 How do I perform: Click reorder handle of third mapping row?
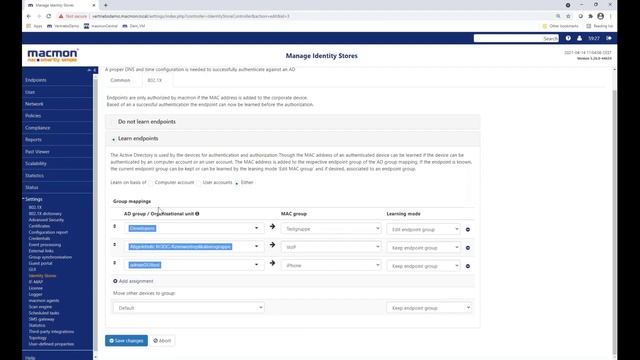[x=115, y=263]
